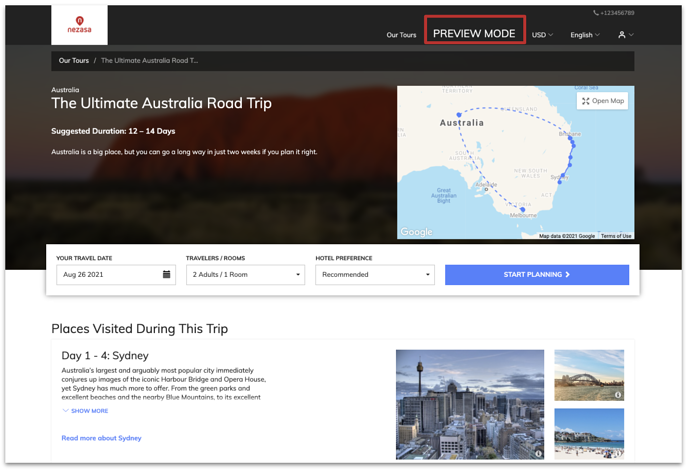The height and width of the screenshot is (471, 688).
Task: Click the Start Planning button
Action: 537,275
